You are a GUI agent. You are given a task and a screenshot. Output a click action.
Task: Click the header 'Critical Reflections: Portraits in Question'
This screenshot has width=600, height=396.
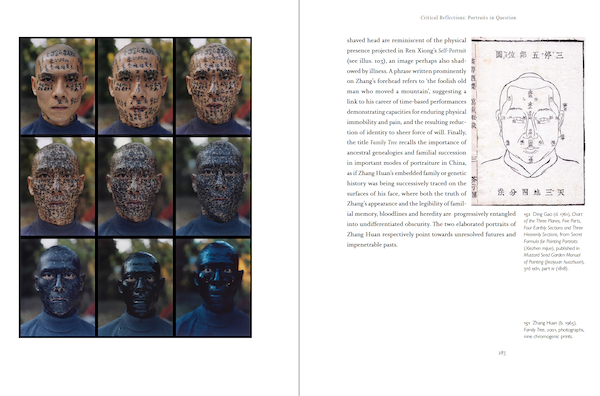pyautogui.click(x=468, y=18)
